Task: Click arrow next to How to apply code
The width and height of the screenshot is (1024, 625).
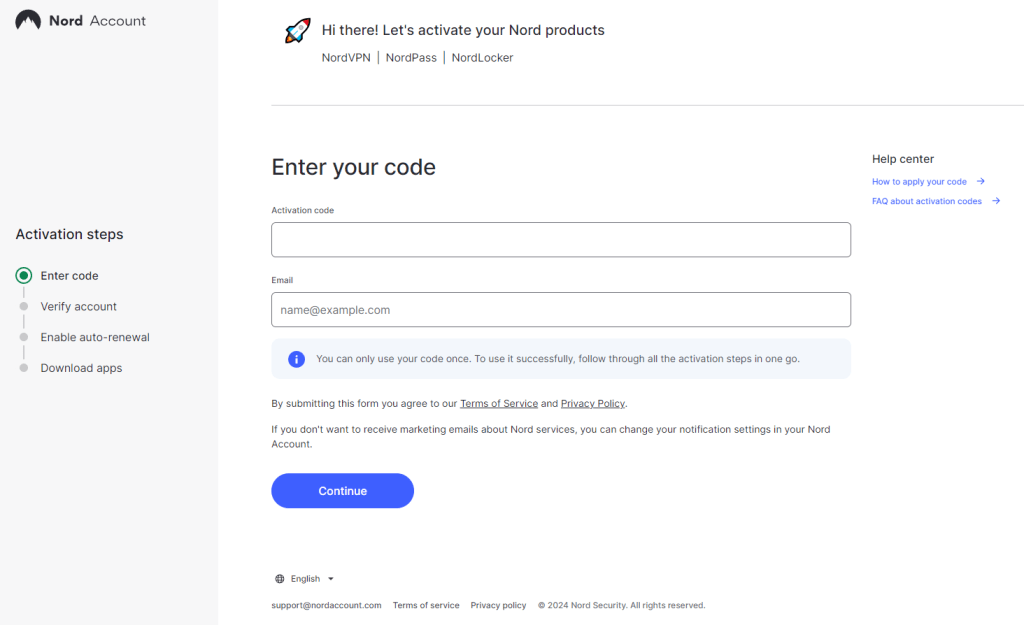Action: 981,182
